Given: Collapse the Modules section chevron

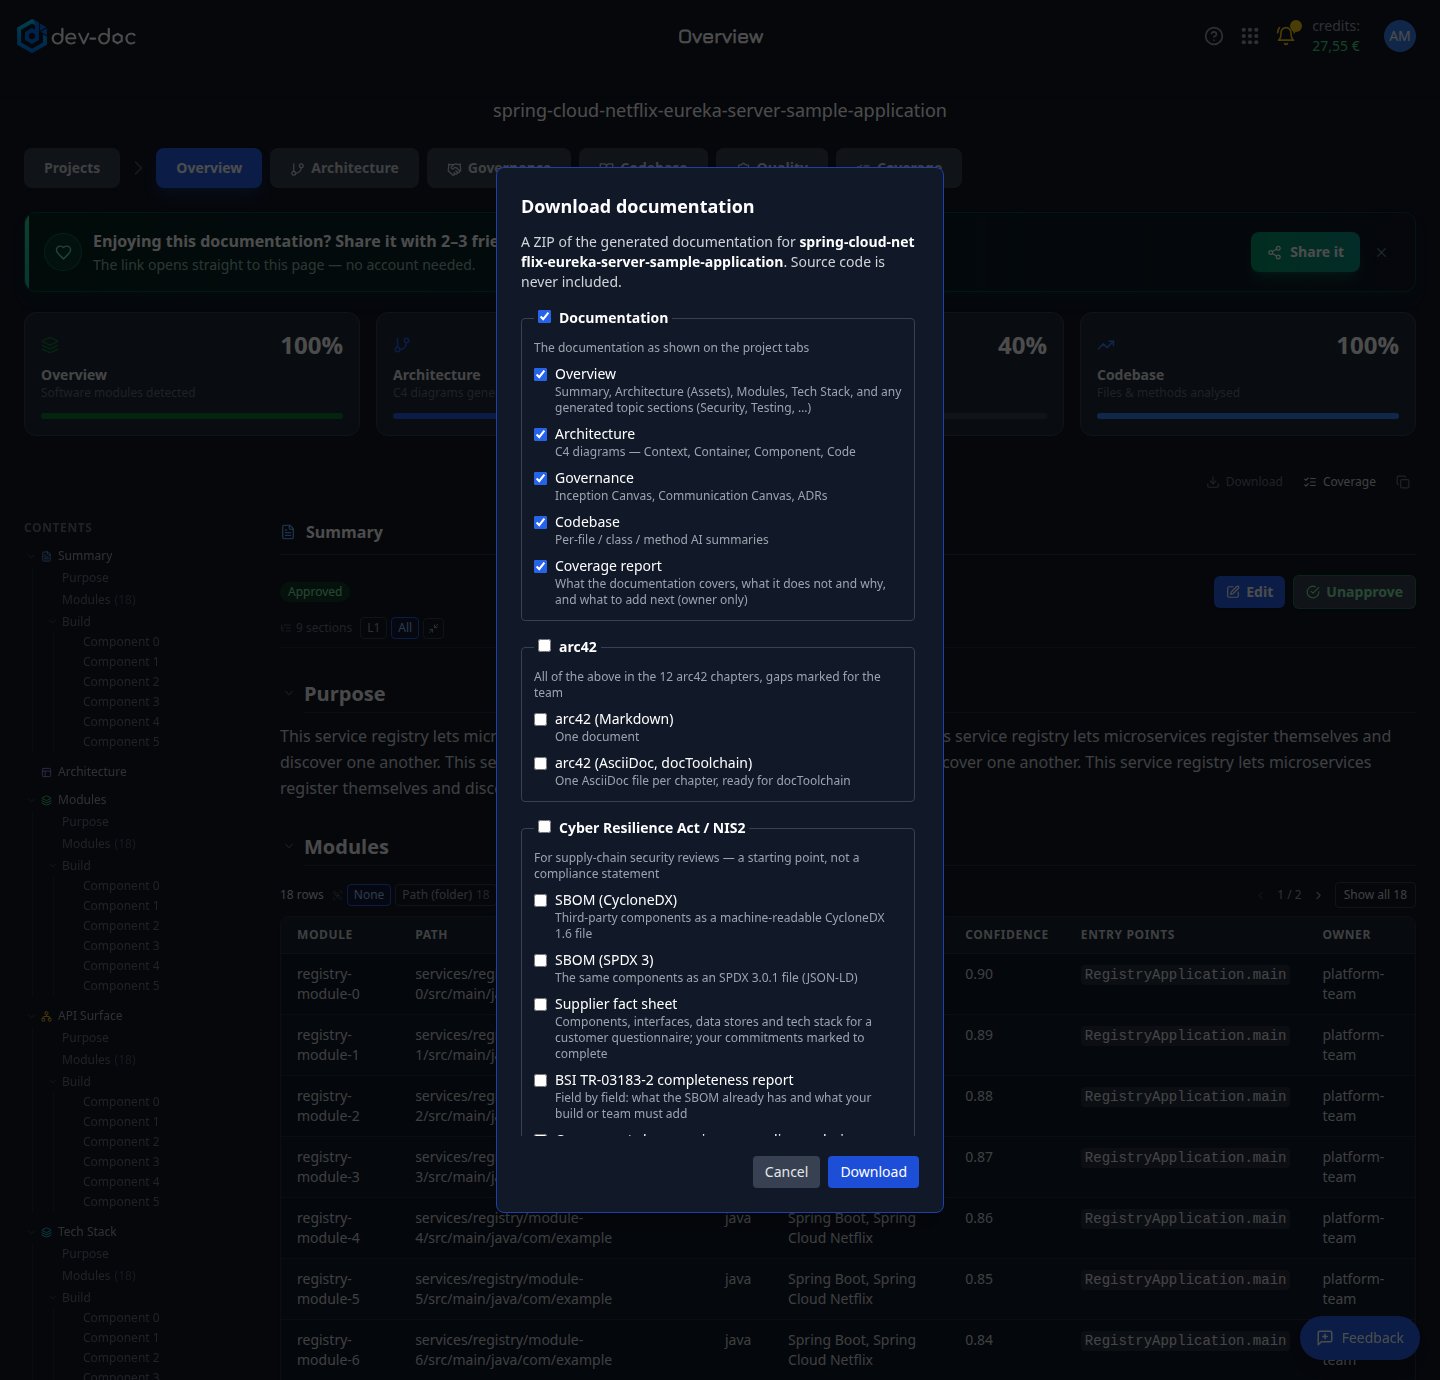Looking at the screenshot, I should (x=288, y=846).
